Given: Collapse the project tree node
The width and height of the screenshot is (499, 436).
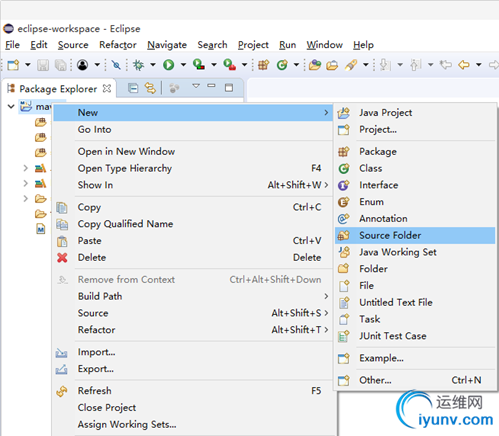Looking at the screenshot, I should point(11,107).
